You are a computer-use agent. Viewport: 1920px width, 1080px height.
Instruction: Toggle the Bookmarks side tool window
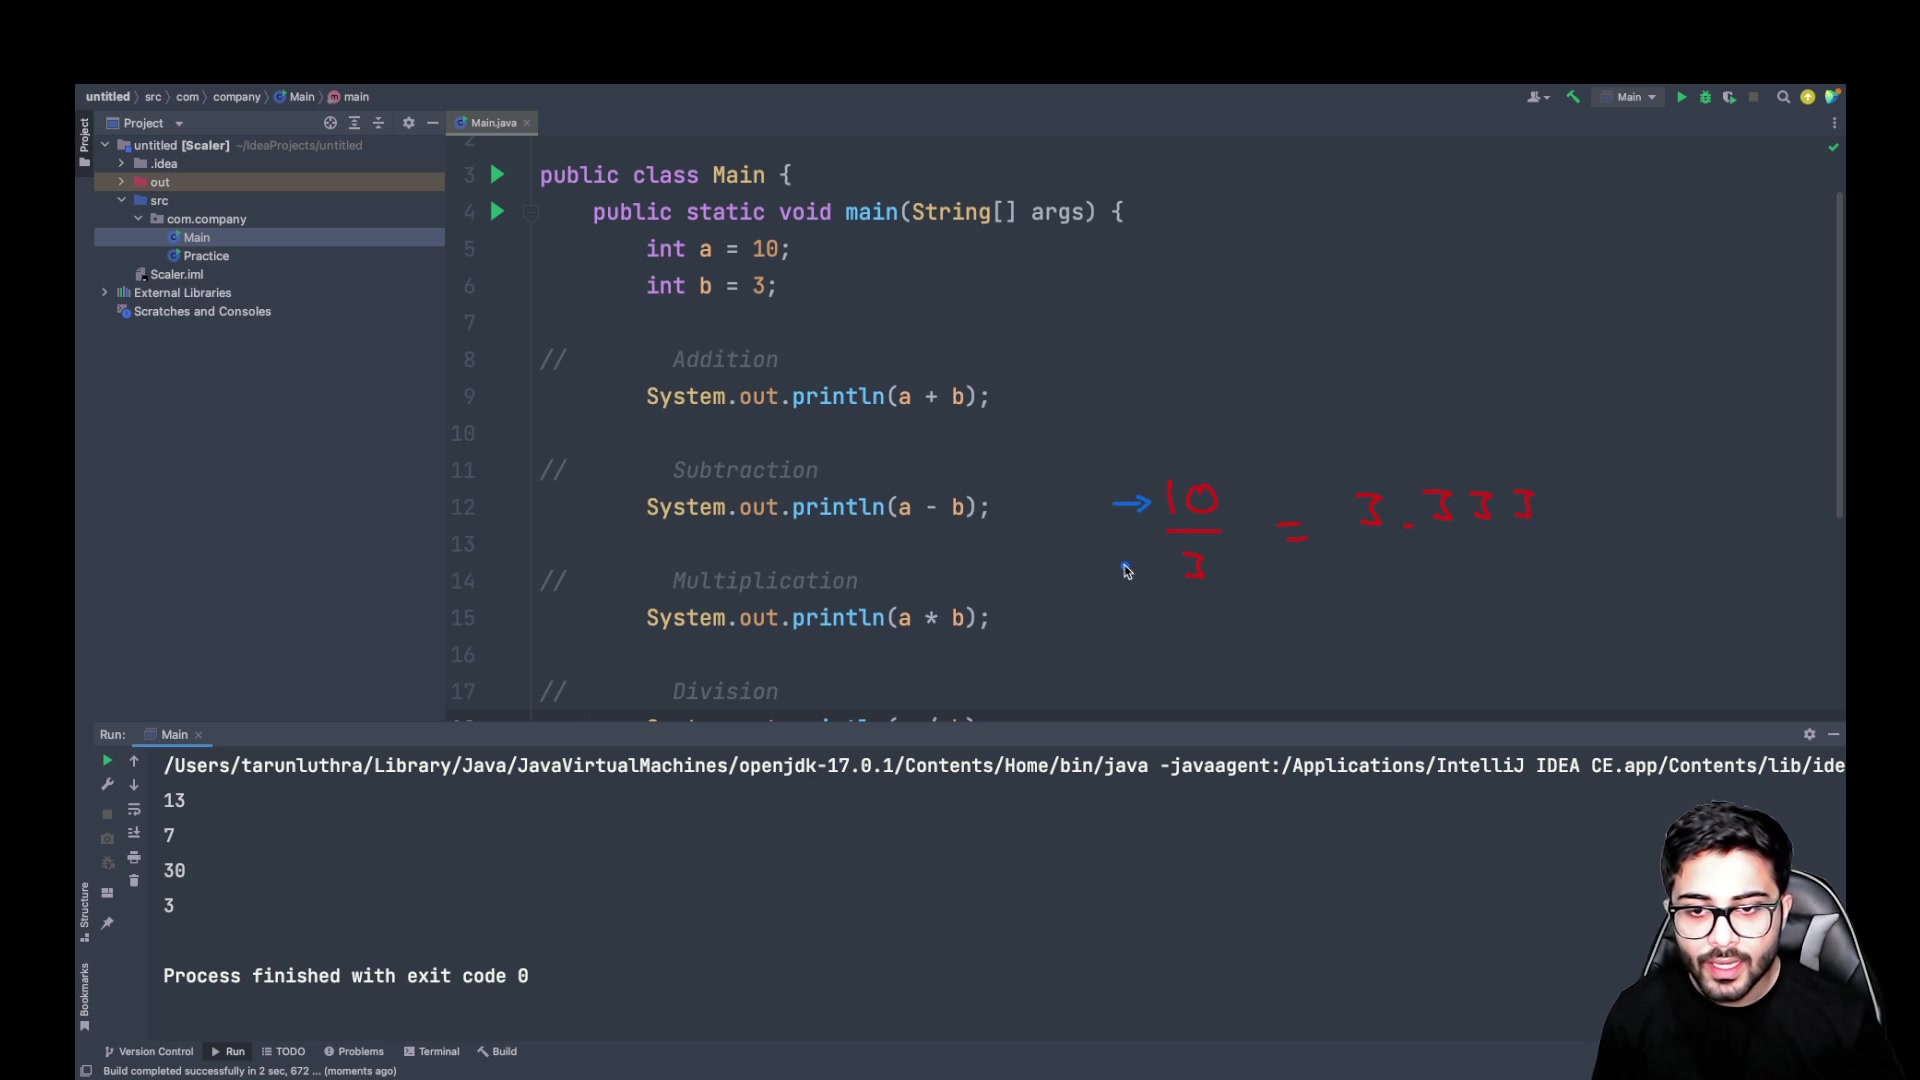coord(85,996)
